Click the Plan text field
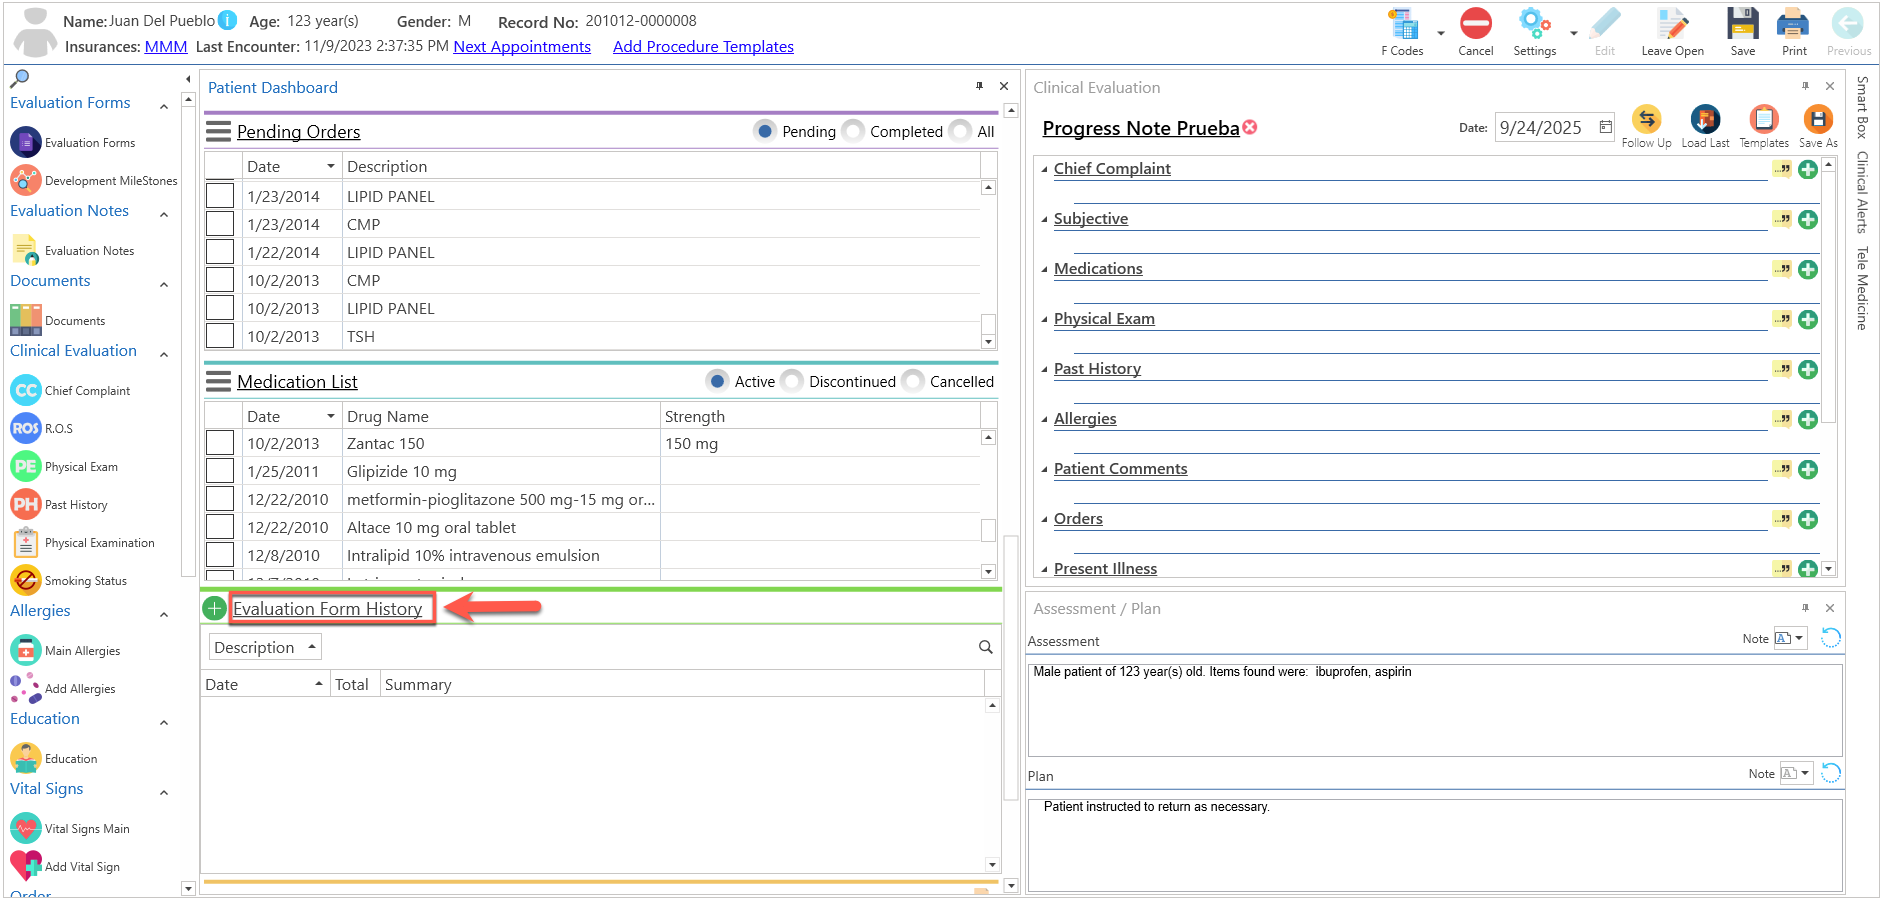This screenshot has height=903, width=1883. point(1435,844)
